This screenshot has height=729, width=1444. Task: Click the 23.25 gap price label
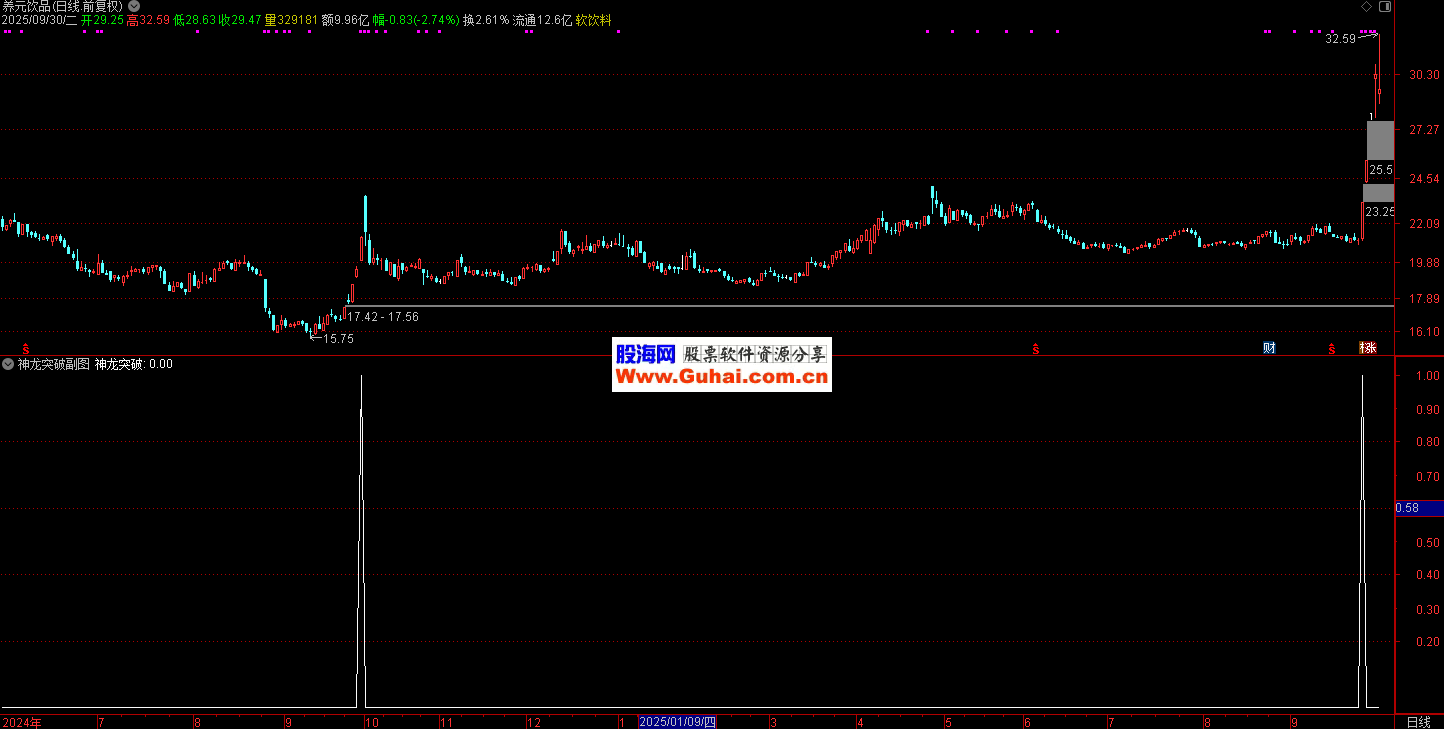(1379, 211)
